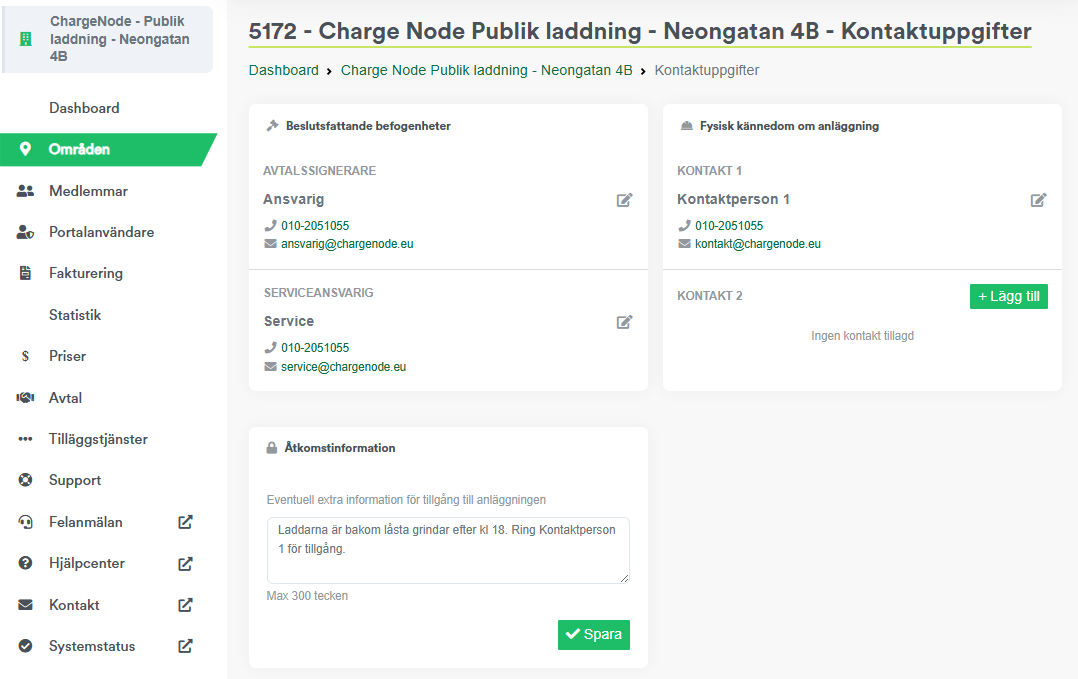Click the Hjälpcenter external link icon

coord(185,563)
